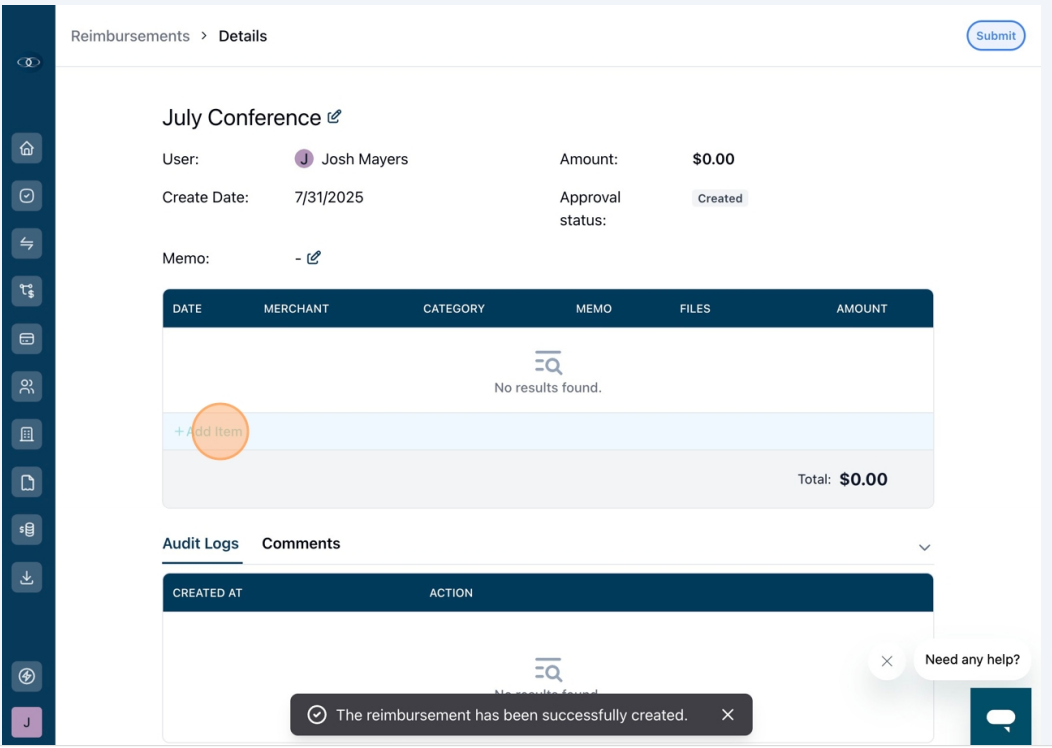Open the download icon in sidebar
This screenshot has width=1052, height=748.
coord(27,577)
